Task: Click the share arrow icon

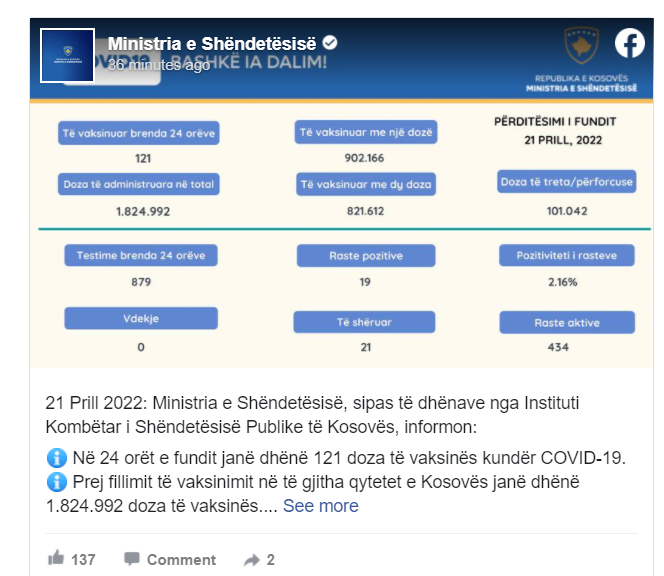Action: 252,559
